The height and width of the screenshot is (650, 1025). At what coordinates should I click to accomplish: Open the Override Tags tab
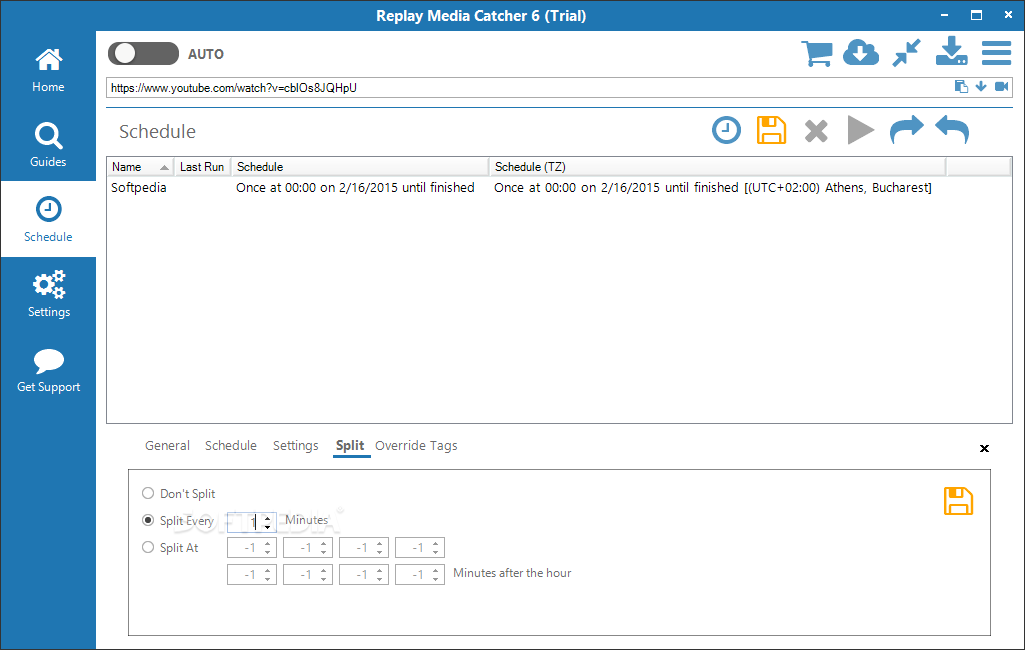tap(416, 445)
